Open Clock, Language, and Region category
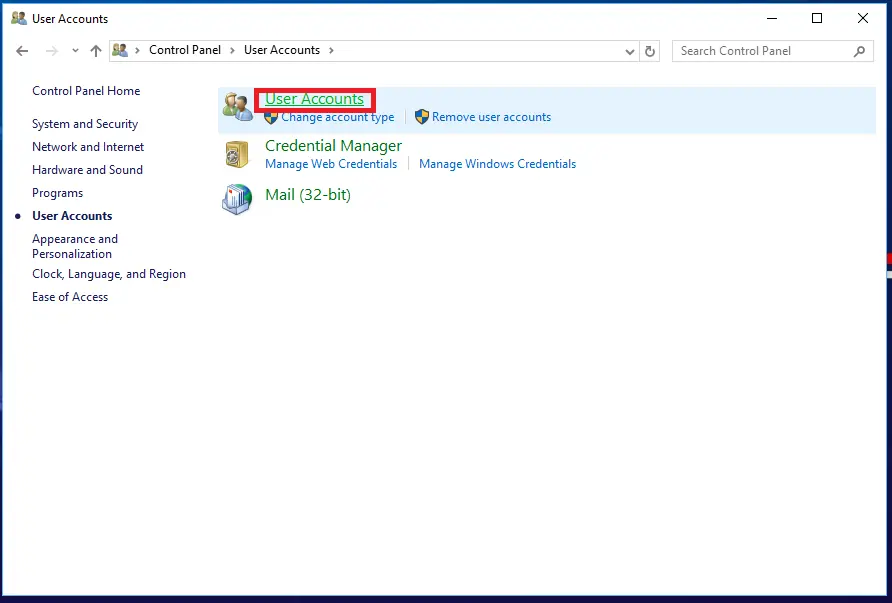892x603 pixels. [109, 274]
